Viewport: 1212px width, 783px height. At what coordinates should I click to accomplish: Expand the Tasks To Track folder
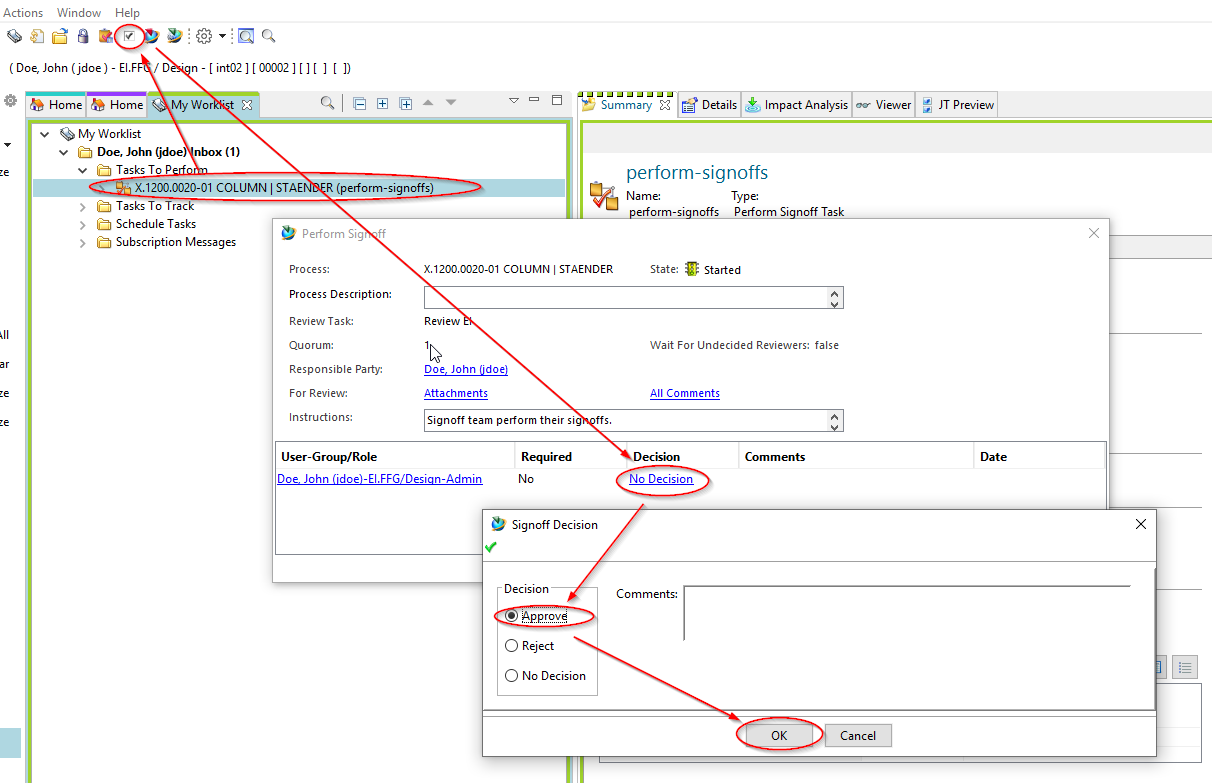83,206
